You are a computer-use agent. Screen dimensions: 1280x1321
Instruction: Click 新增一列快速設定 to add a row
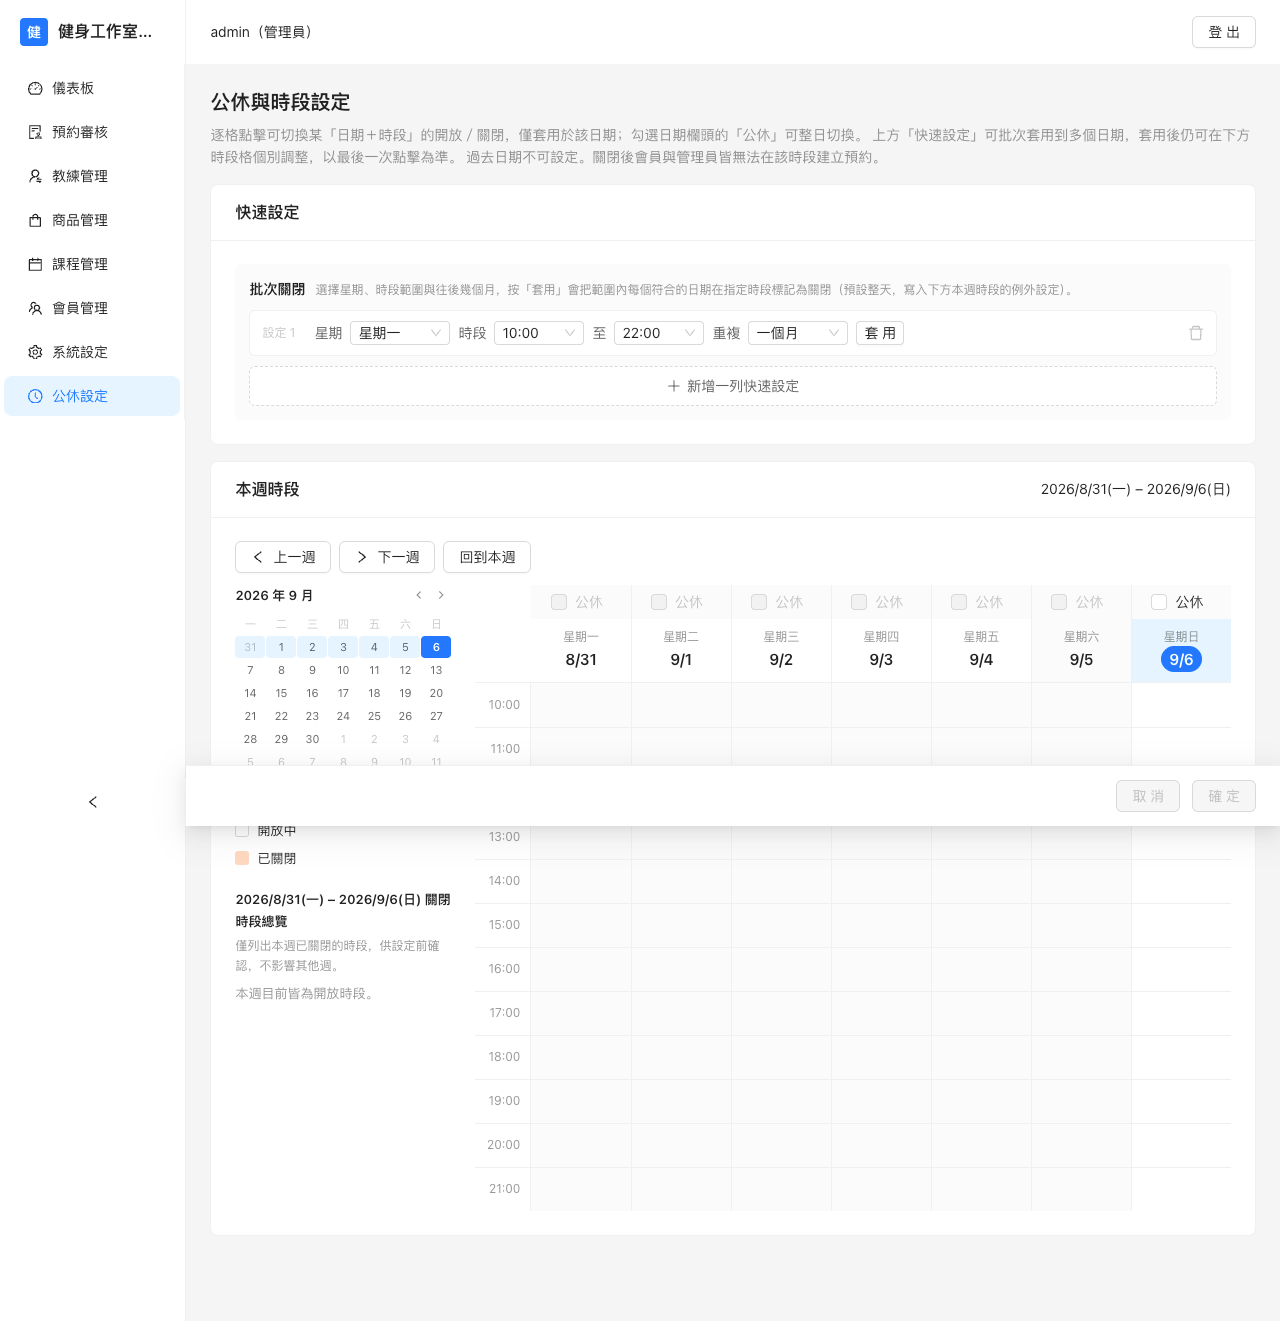[733, 386]
